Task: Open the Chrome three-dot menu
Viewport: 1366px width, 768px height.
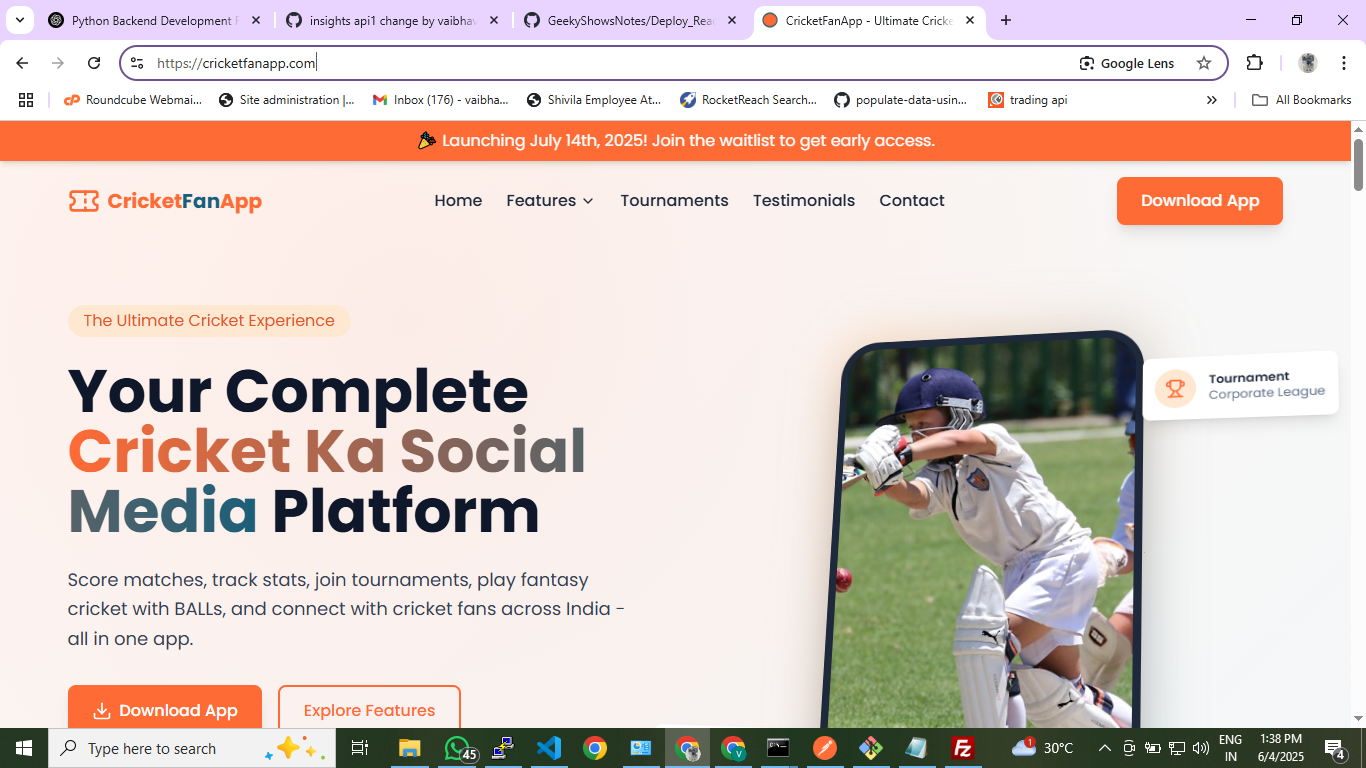Action: point(1345,63)
